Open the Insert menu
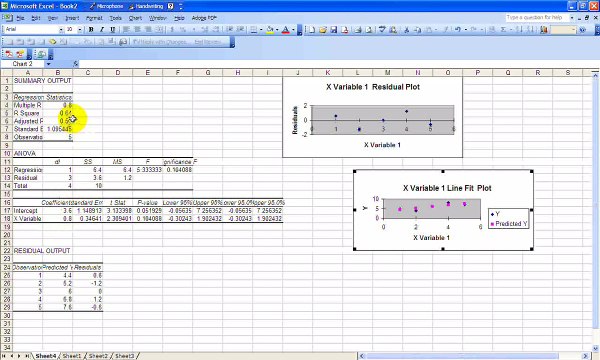The width and height of the screenshot is (600, 360). point(72,18)
